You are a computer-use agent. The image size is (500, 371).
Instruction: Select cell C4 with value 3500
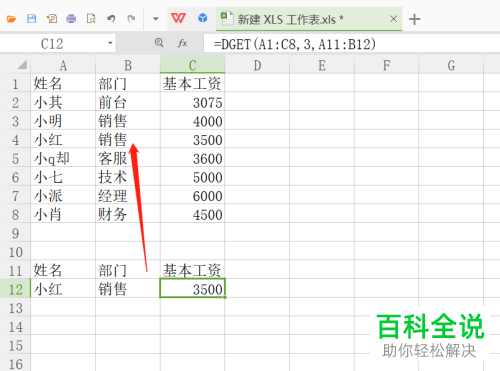[193, 139]
